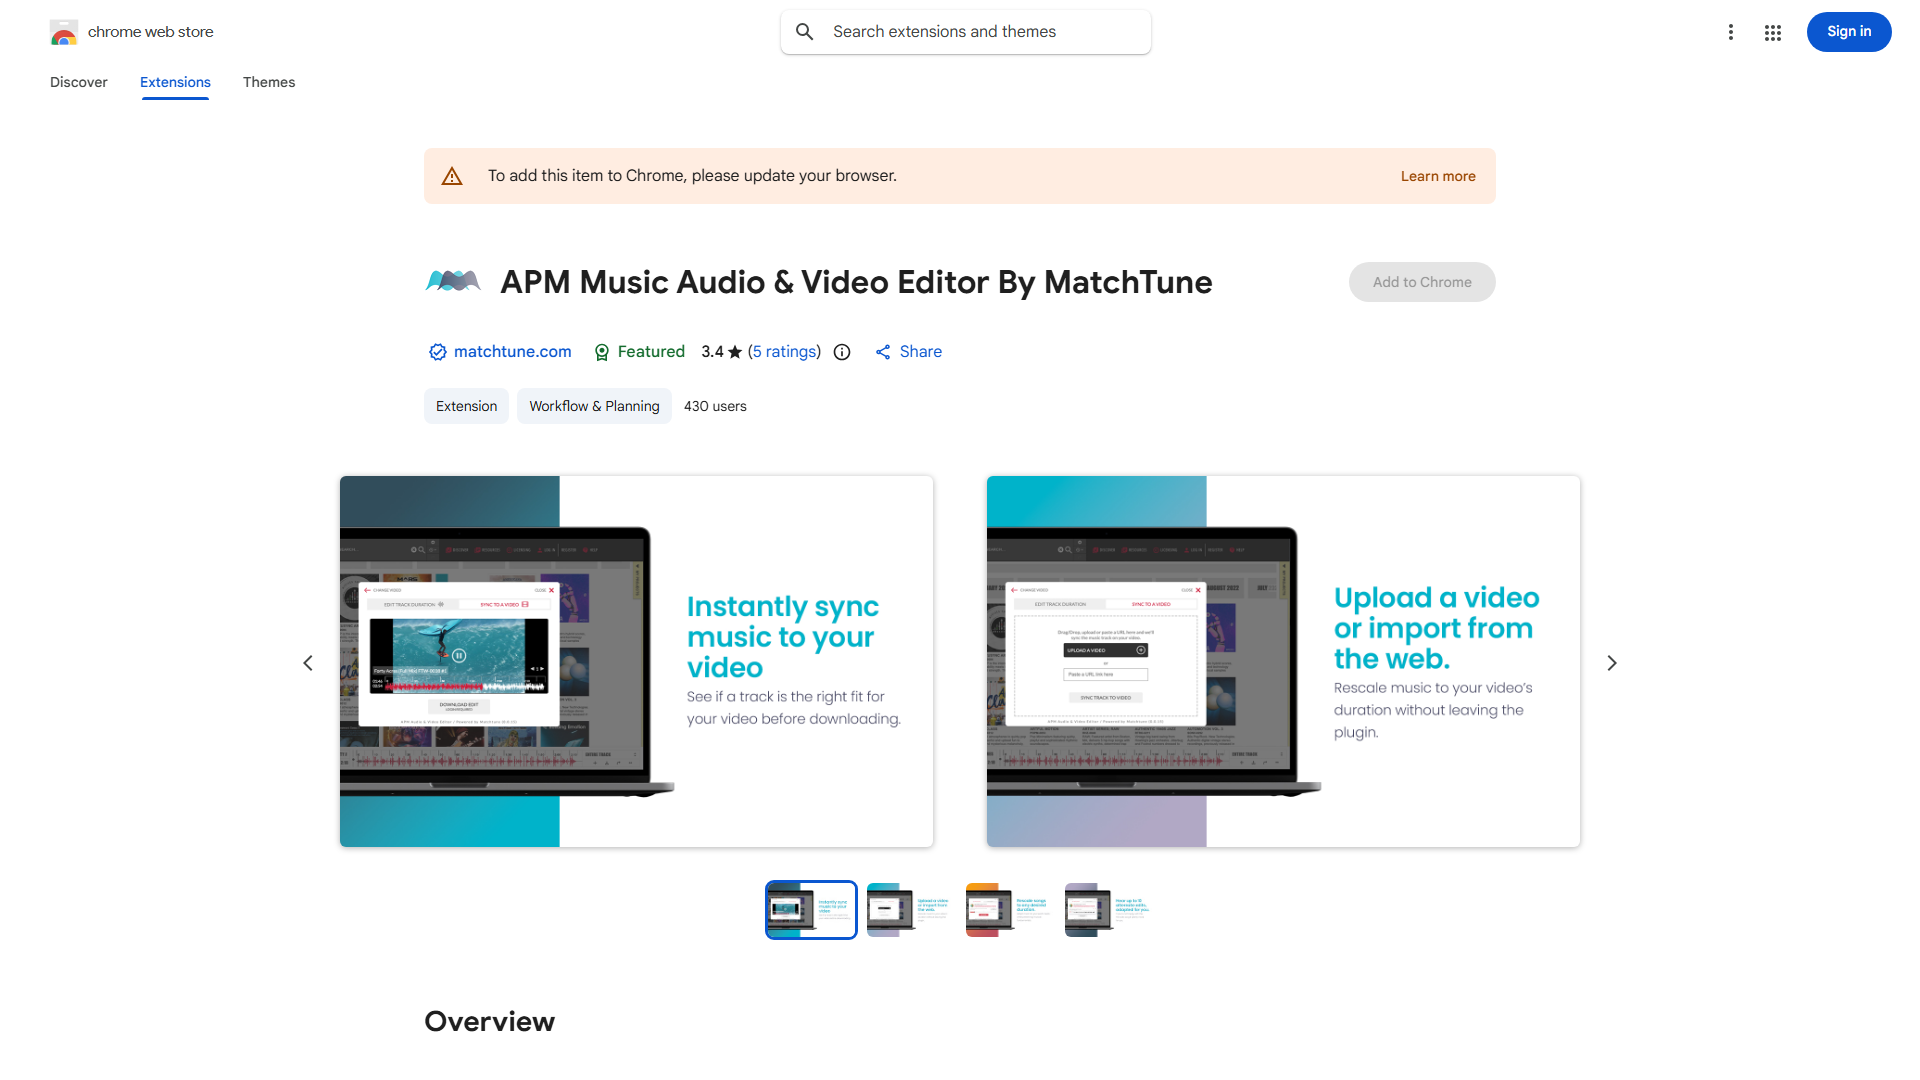Click the Share icon
The height and width of the screenshot is (1080, 1920).
click(883, 352)
